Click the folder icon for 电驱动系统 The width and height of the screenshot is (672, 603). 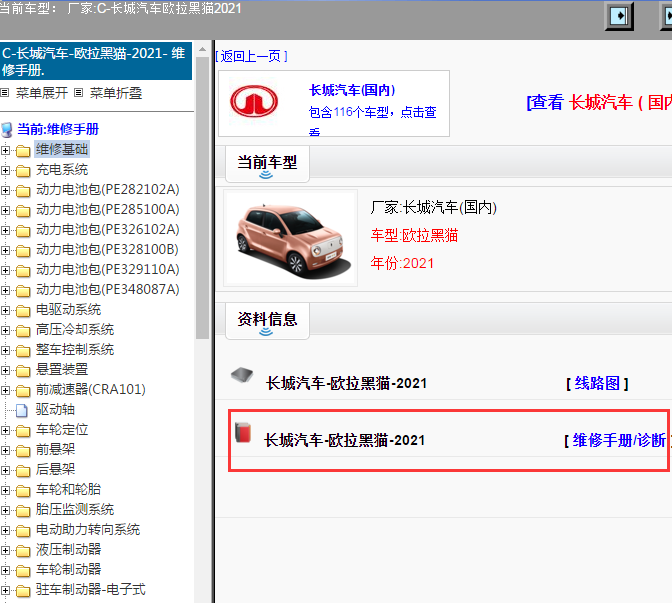point(23,310)
